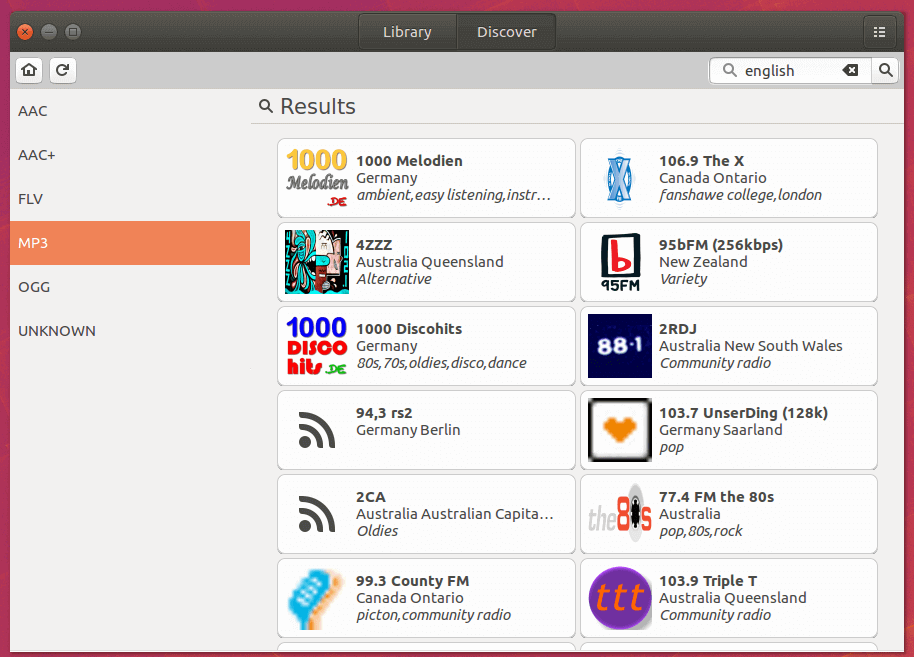Click 'Australia New South Wales' text

751,346
